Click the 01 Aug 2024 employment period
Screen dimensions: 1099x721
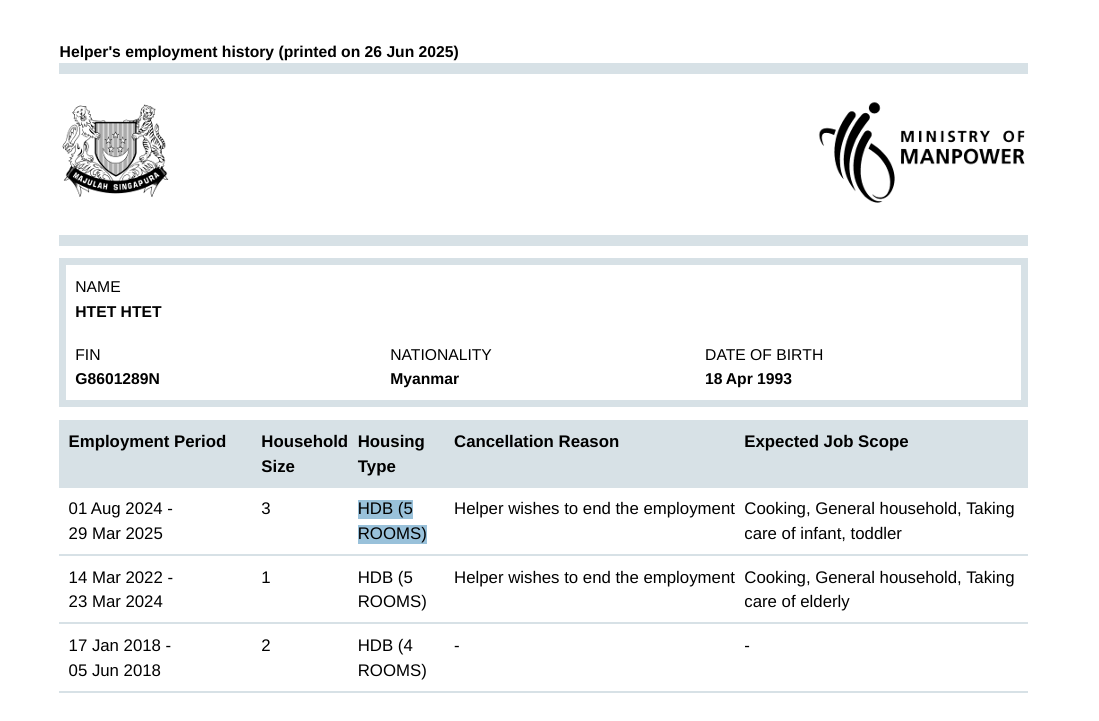pos(120,521)
